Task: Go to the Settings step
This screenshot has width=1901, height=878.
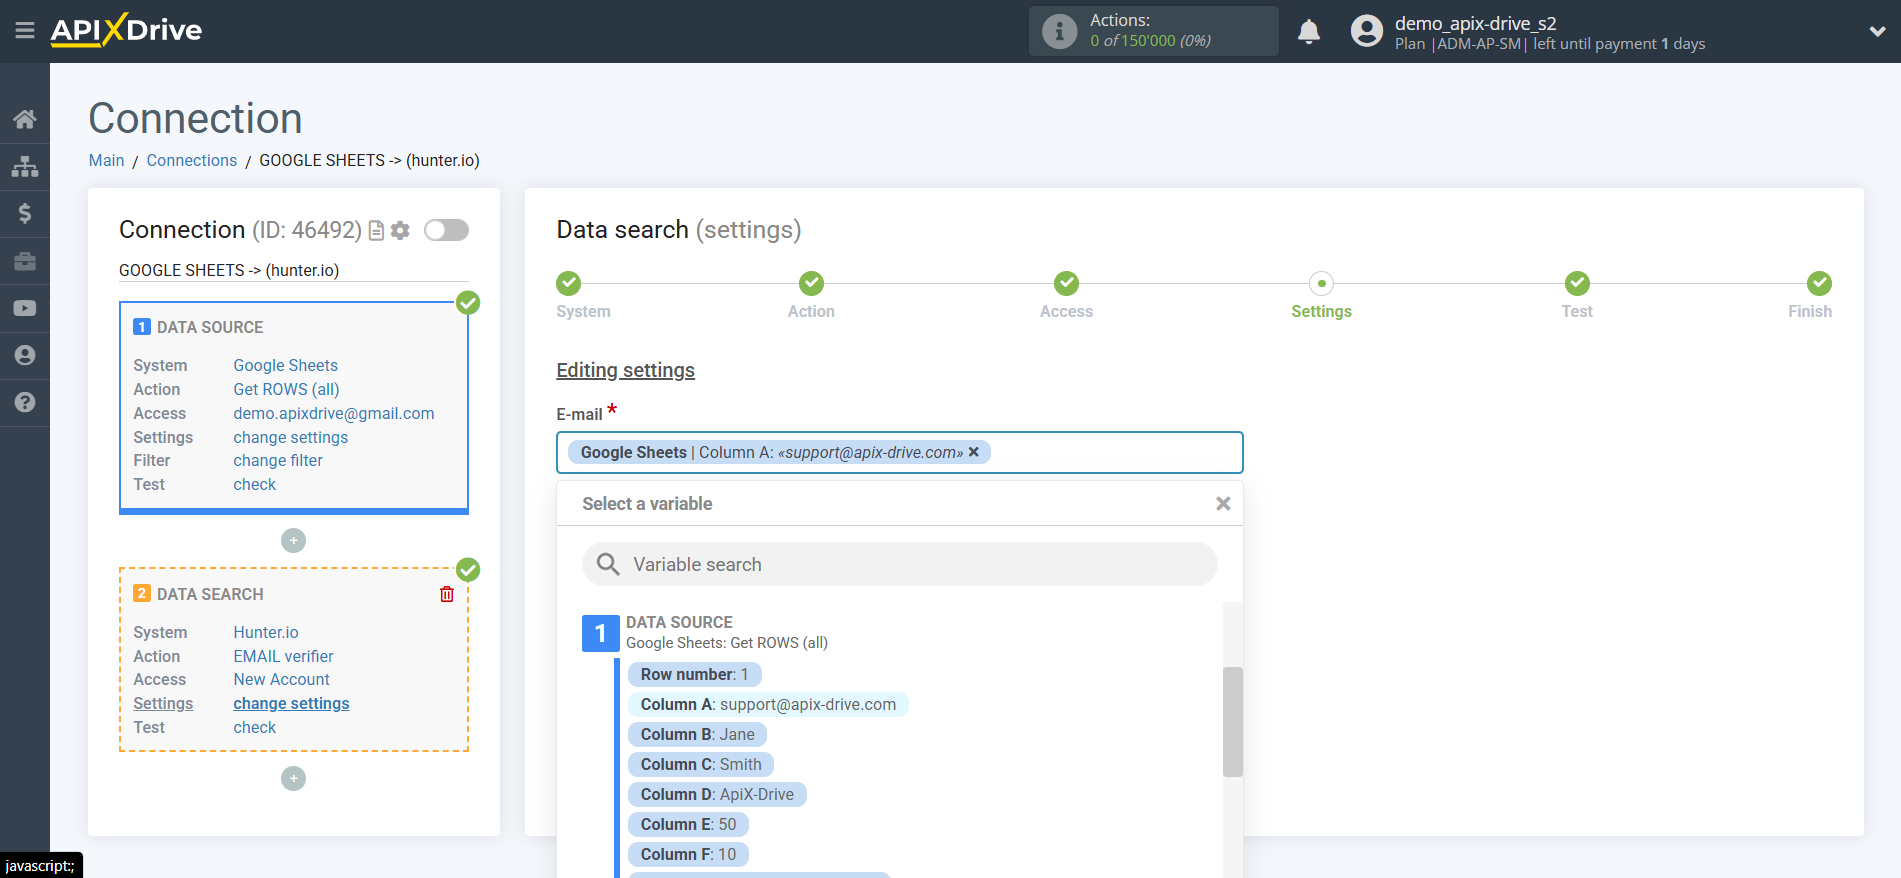Action: tap(1321, 284)
